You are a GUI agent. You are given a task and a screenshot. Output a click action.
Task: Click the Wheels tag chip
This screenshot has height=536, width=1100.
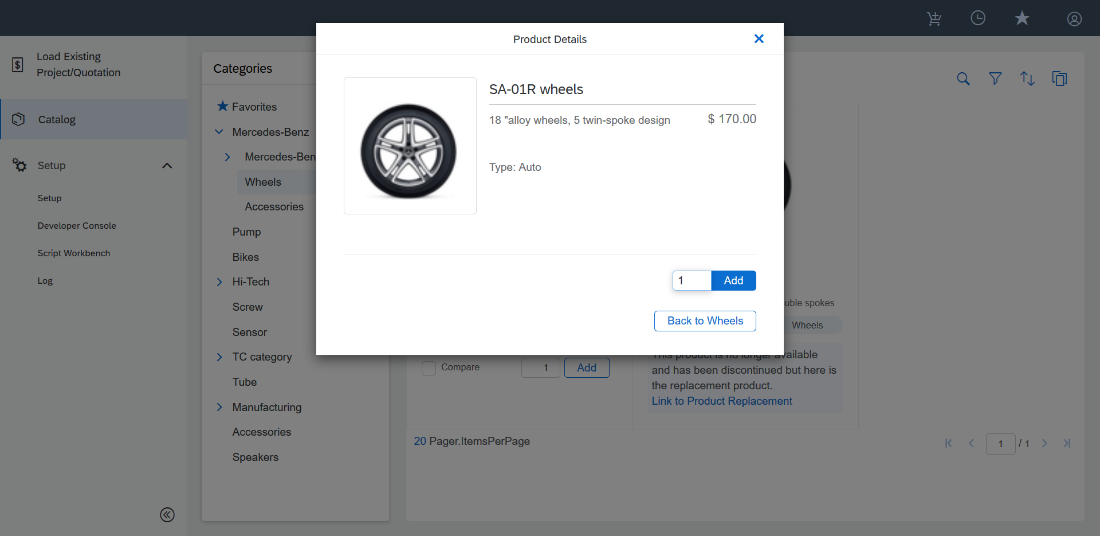[807, 326]
